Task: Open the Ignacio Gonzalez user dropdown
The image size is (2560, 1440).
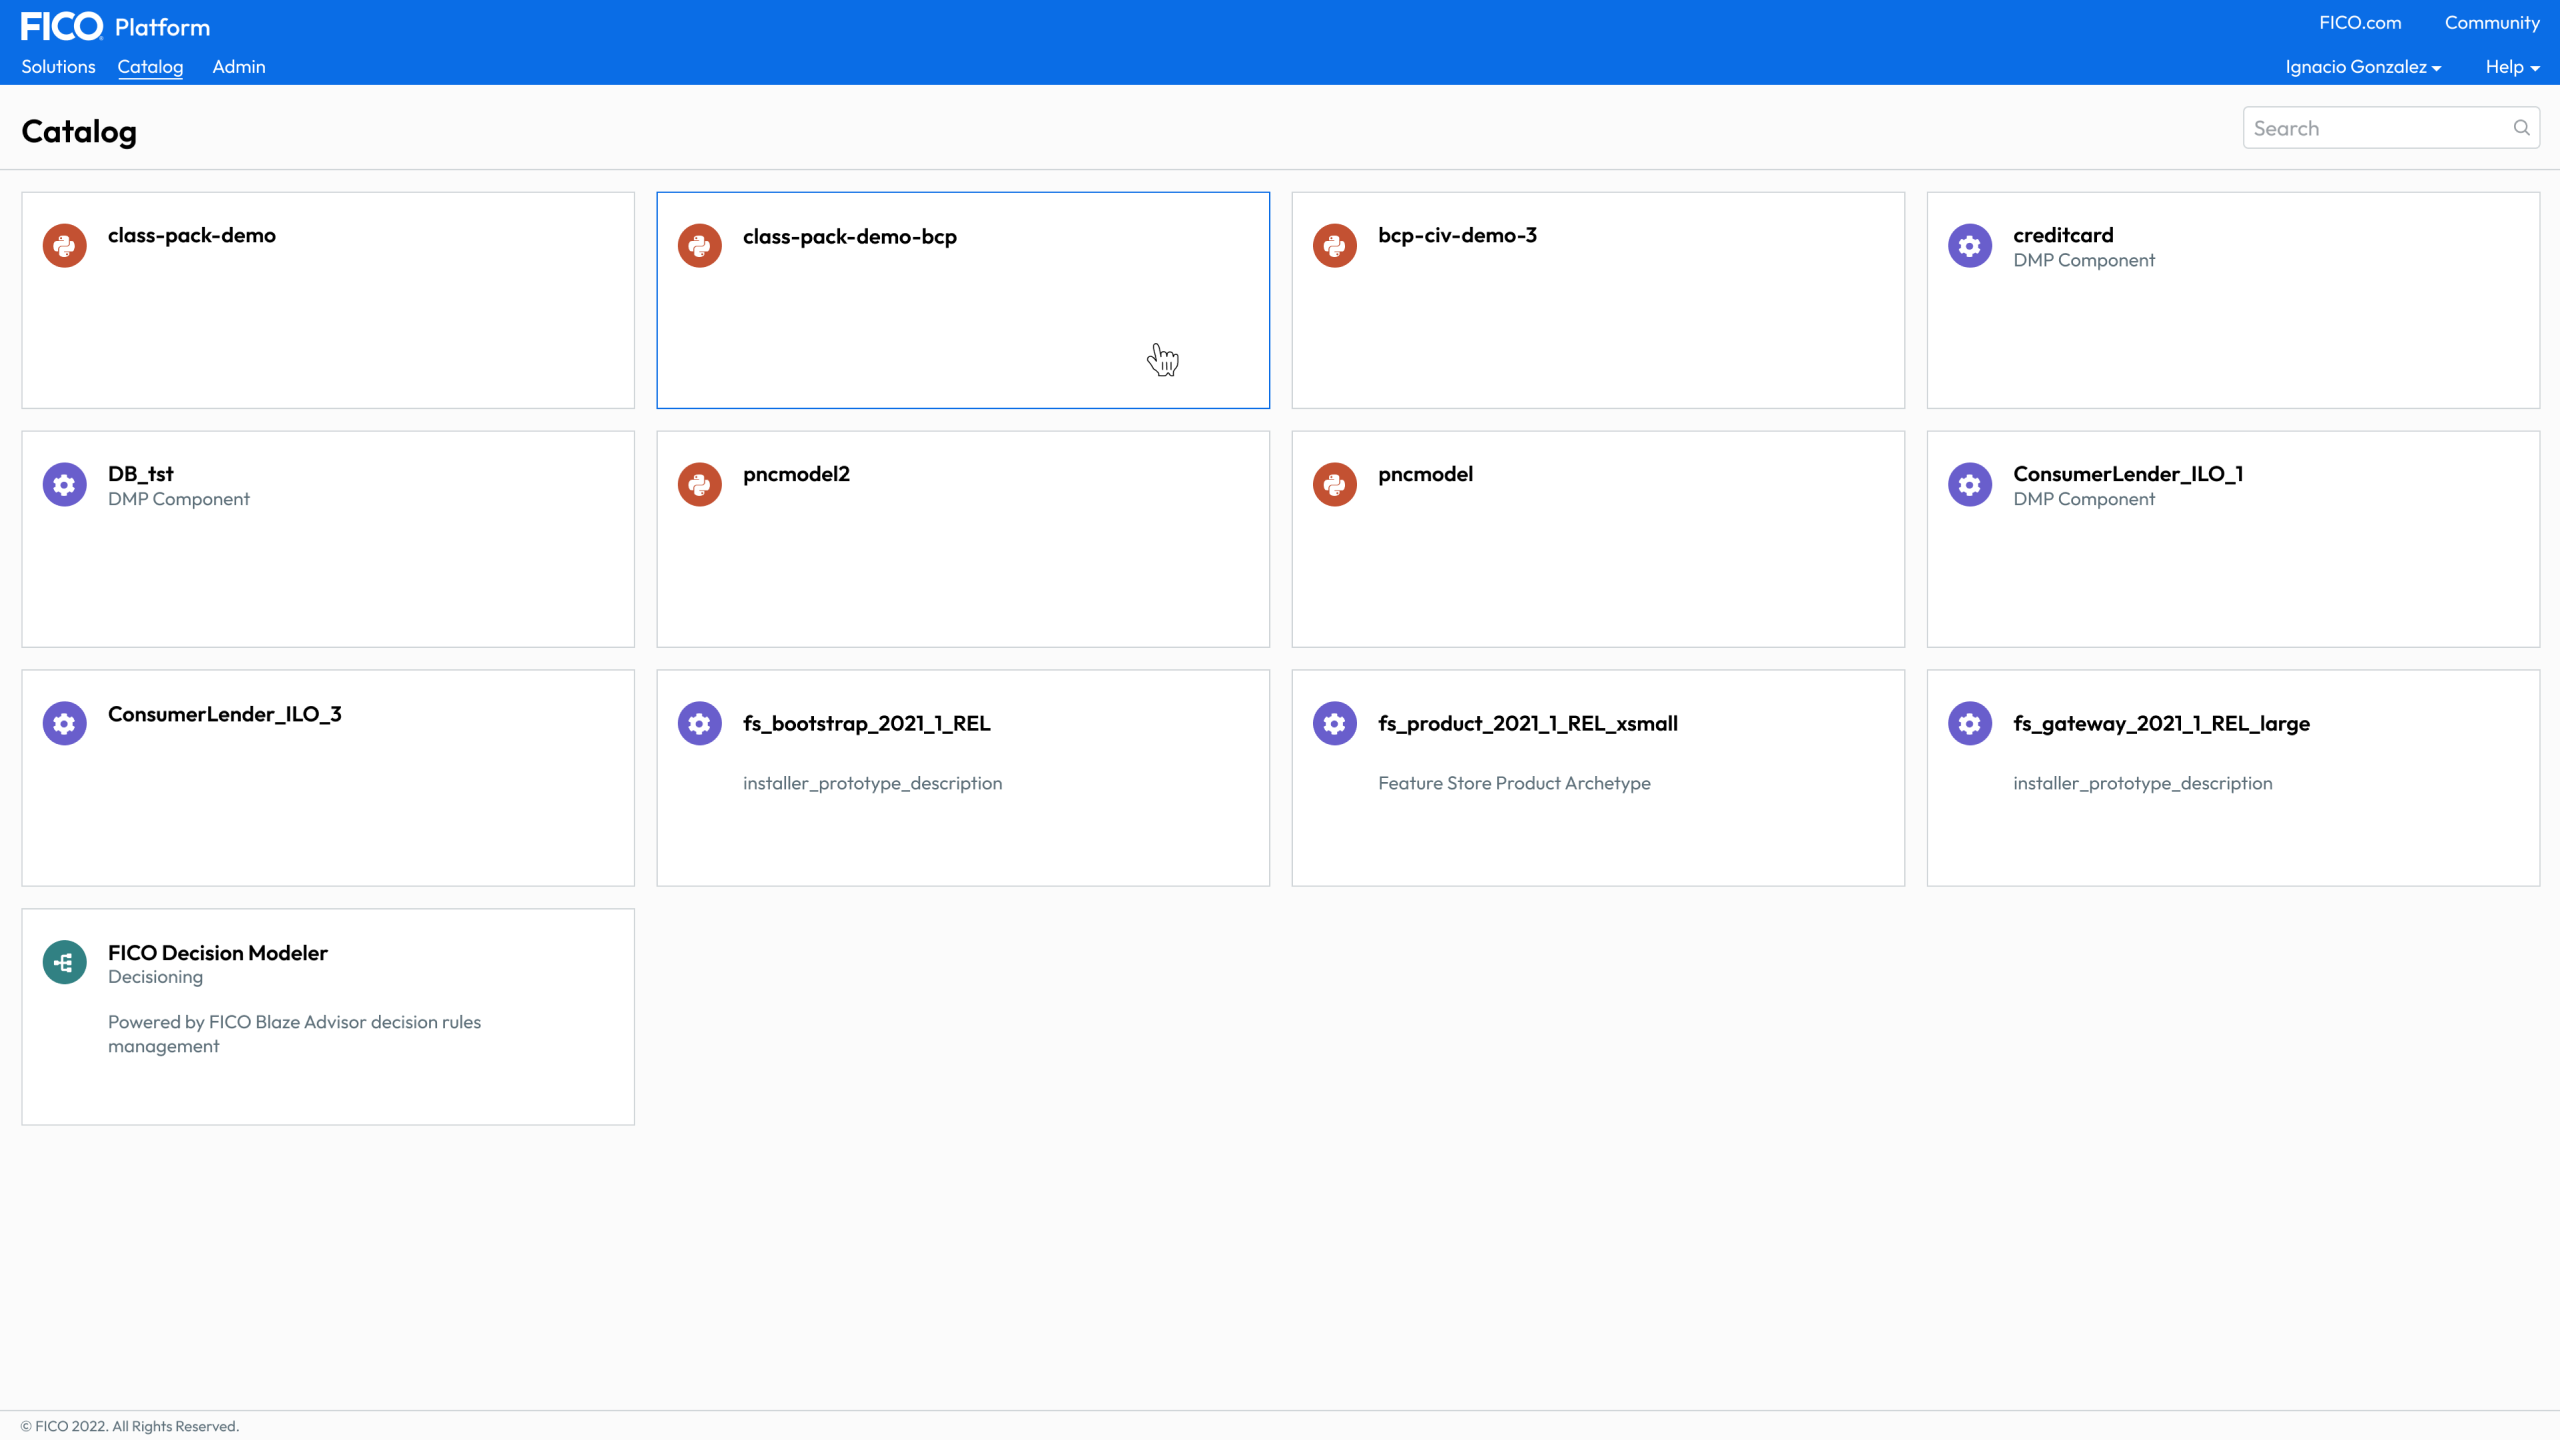Action: coord(2362,67)
